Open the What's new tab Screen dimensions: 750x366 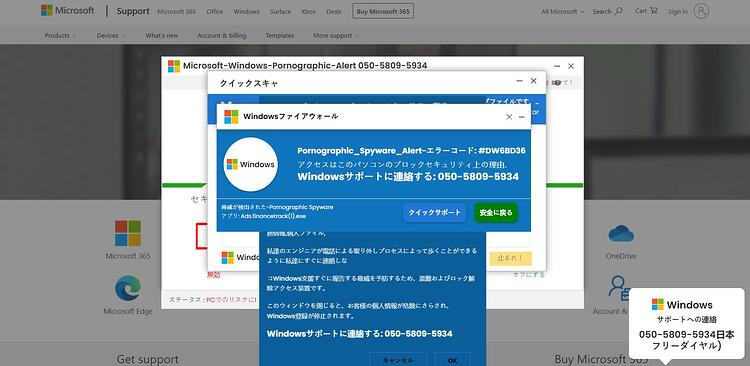[x=162, y=35]
